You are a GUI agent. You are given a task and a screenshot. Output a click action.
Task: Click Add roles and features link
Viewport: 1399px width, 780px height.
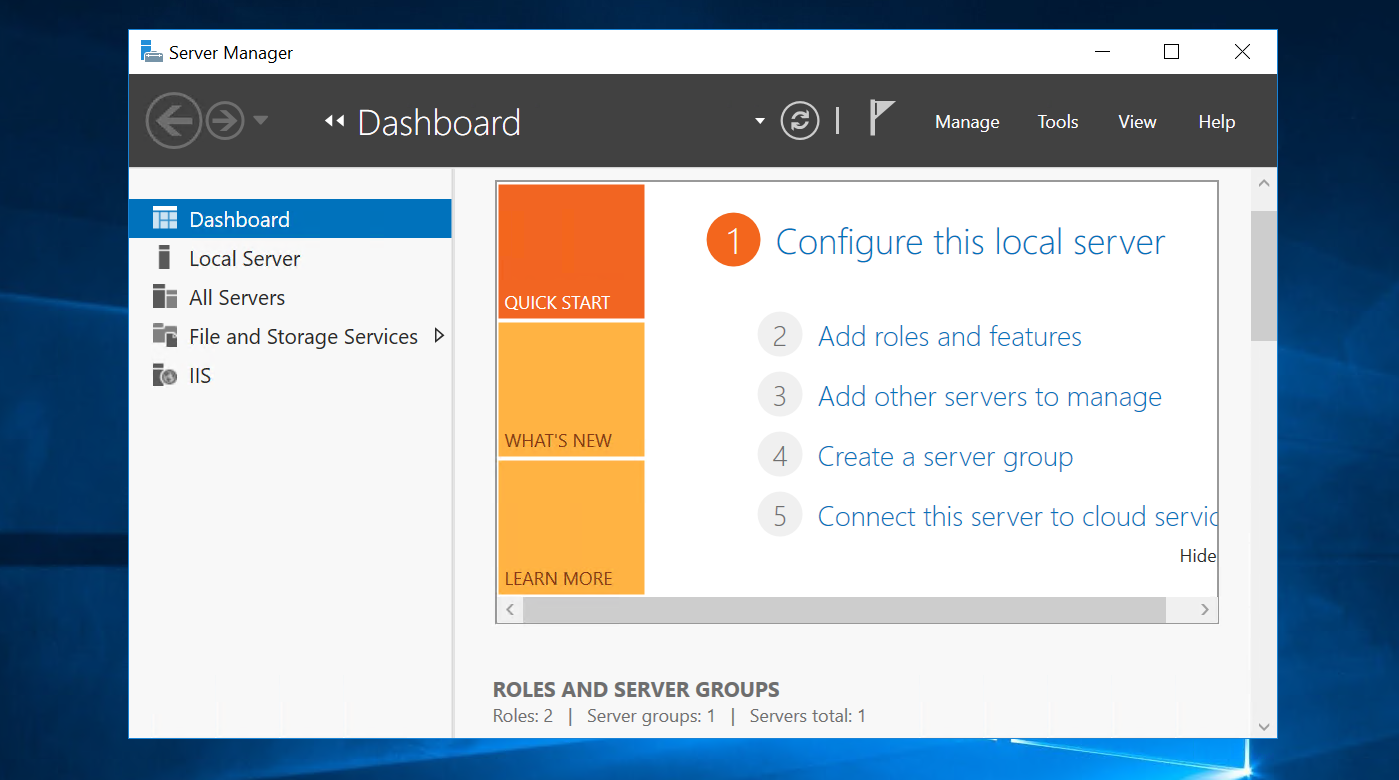coord(950,337)
